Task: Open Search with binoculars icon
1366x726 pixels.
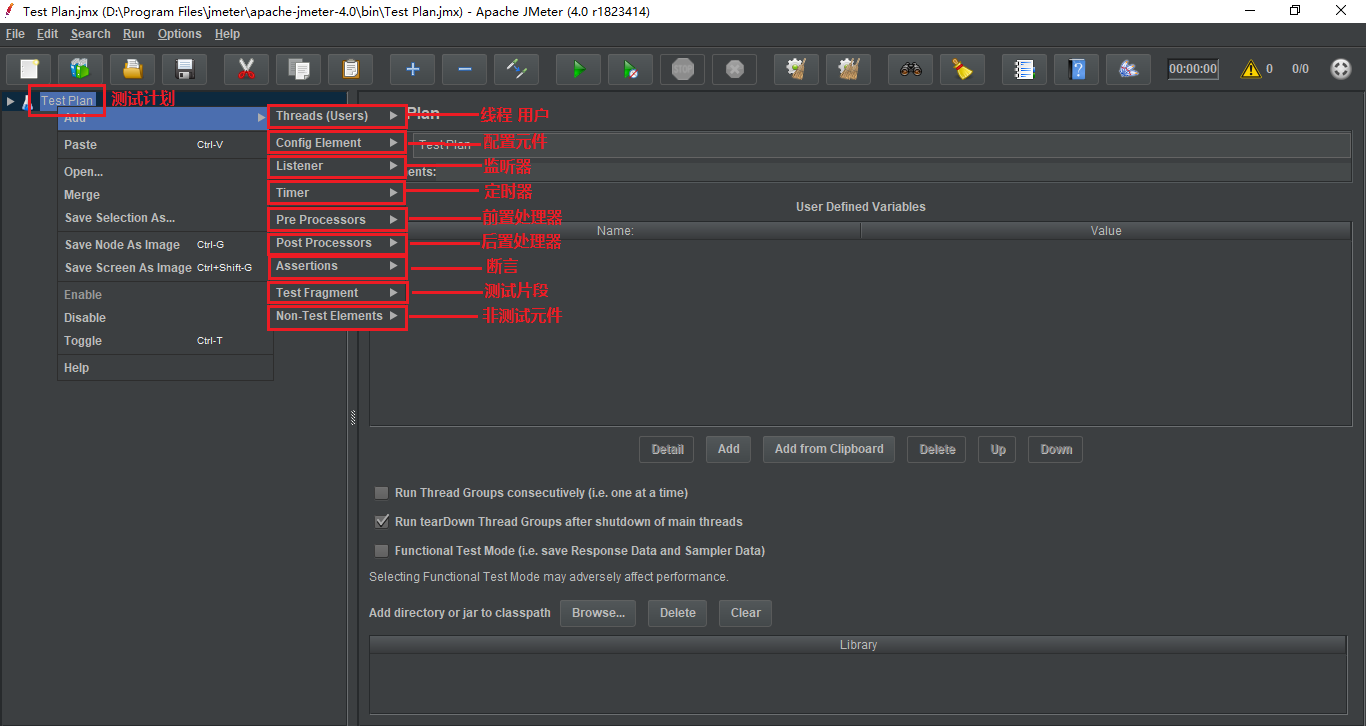Action: pyautogui.click(x=910, y=69)
